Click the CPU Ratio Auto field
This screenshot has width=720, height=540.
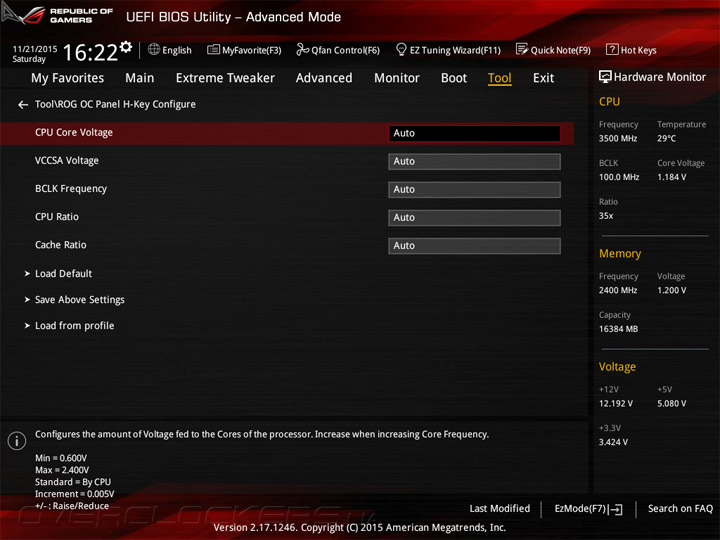[x=474, y=218]
